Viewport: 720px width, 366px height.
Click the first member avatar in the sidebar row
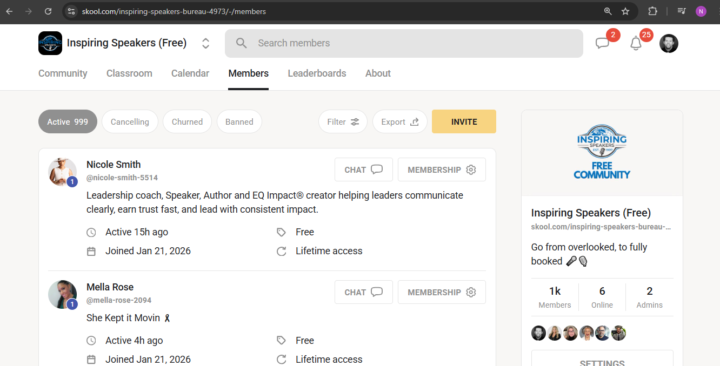pyautogui.click(x=539, y=333)
